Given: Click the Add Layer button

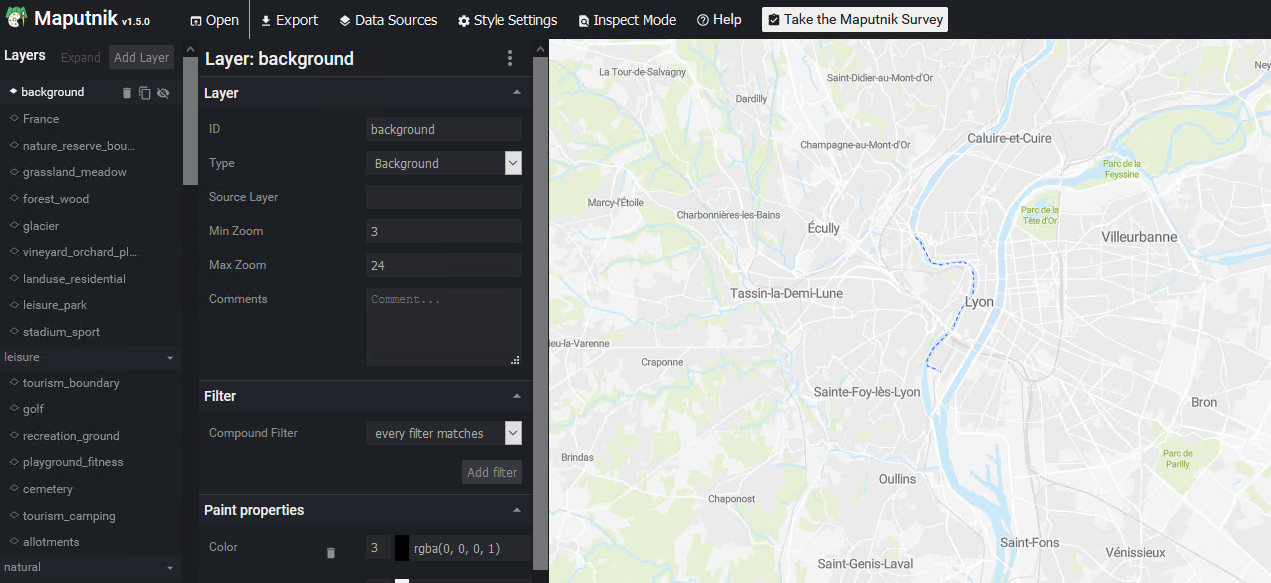Looking at the screenshot, I should 141,58.
